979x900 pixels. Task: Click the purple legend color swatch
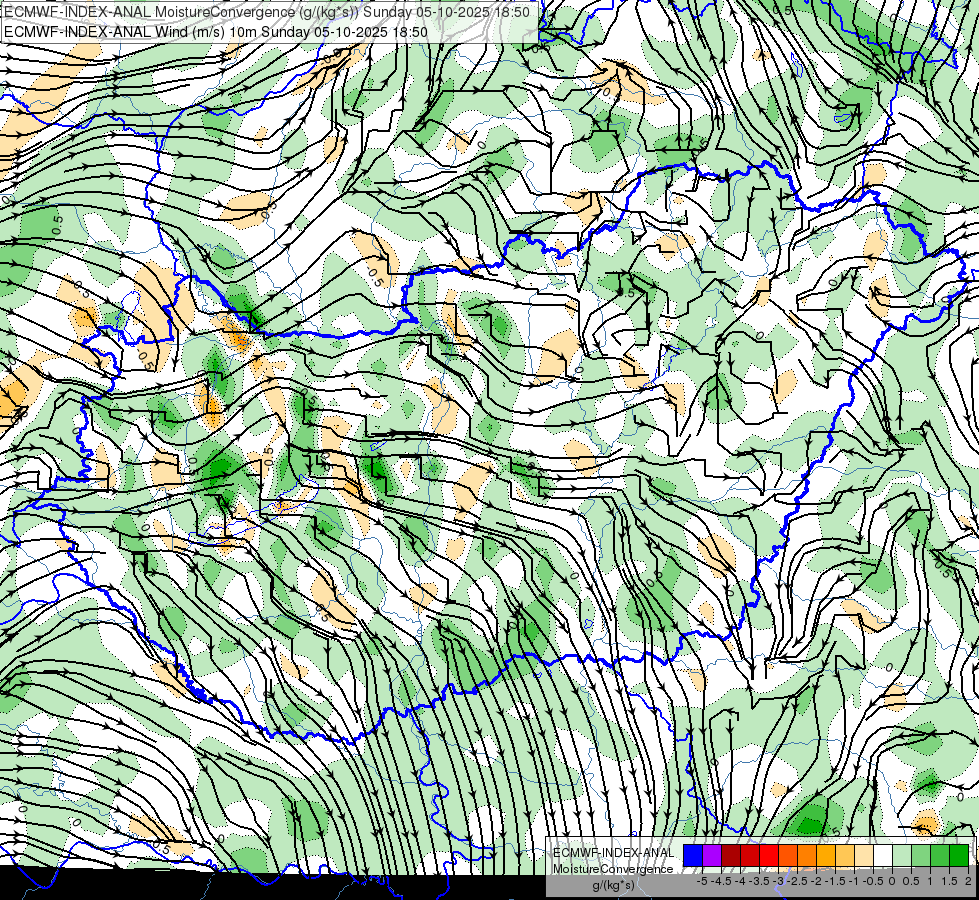(x=712, y=856)
